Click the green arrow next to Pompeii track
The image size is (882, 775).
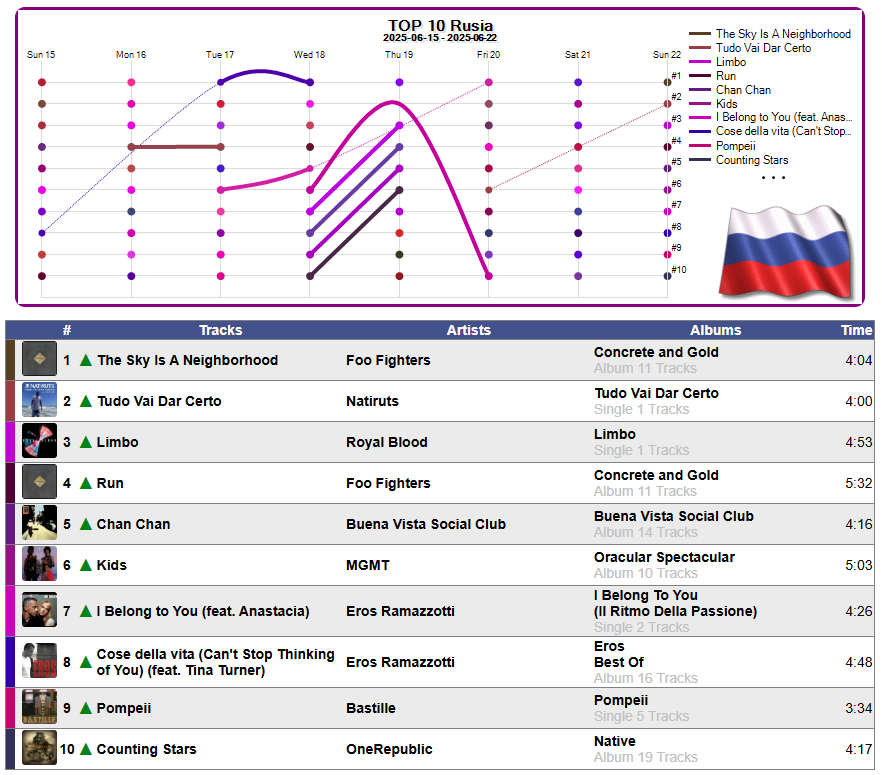click(86, 708)
